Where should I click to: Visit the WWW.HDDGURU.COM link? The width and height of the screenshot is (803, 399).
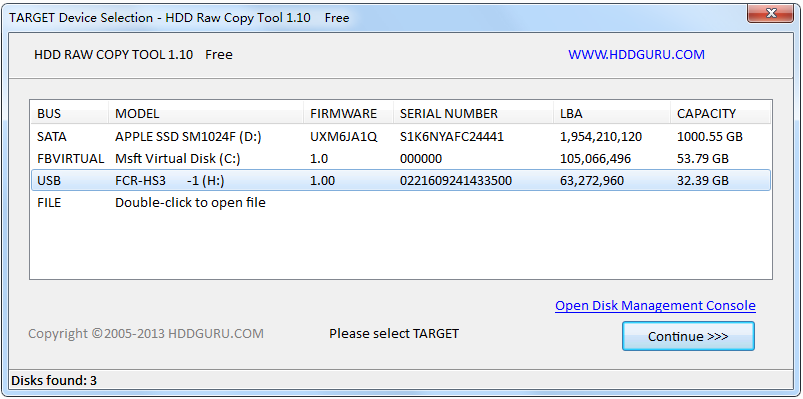(x=637, y=54)
